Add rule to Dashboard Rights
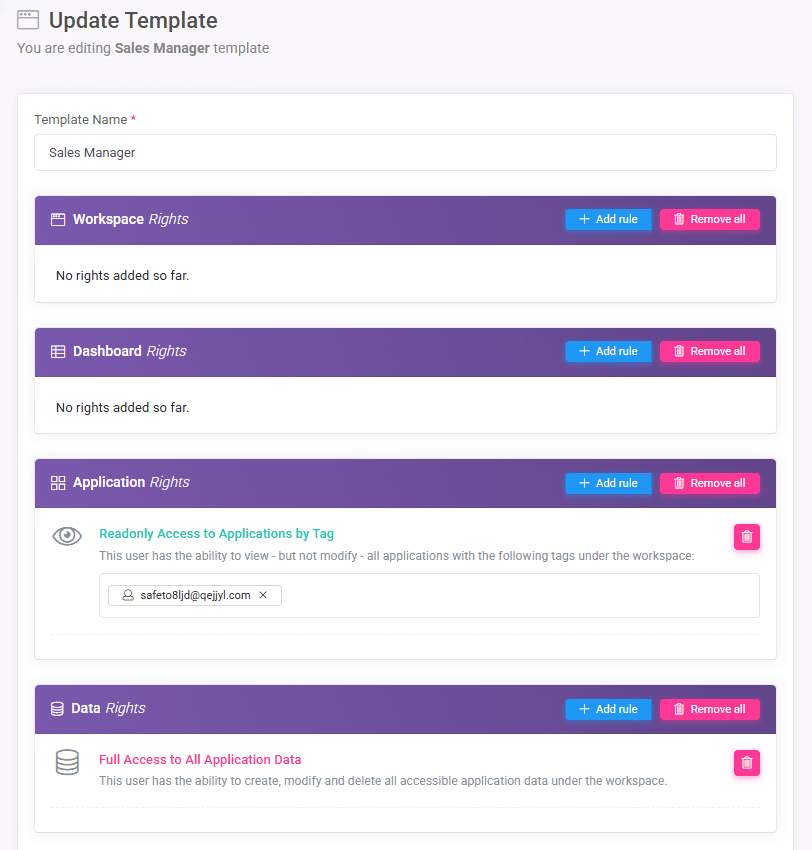812x850 pixels. tap(608, 351)
